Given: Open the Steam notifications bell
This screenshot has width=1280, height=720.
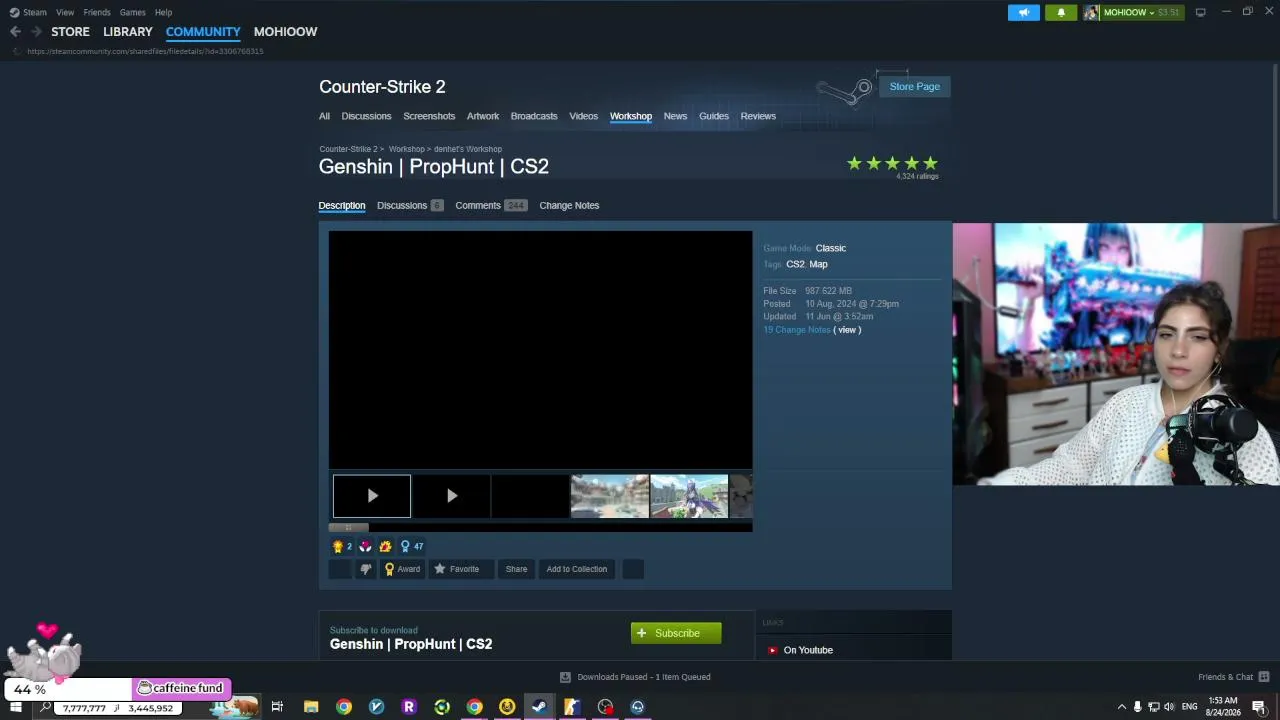Looking at the screenshot, I should pos(1061,12).
